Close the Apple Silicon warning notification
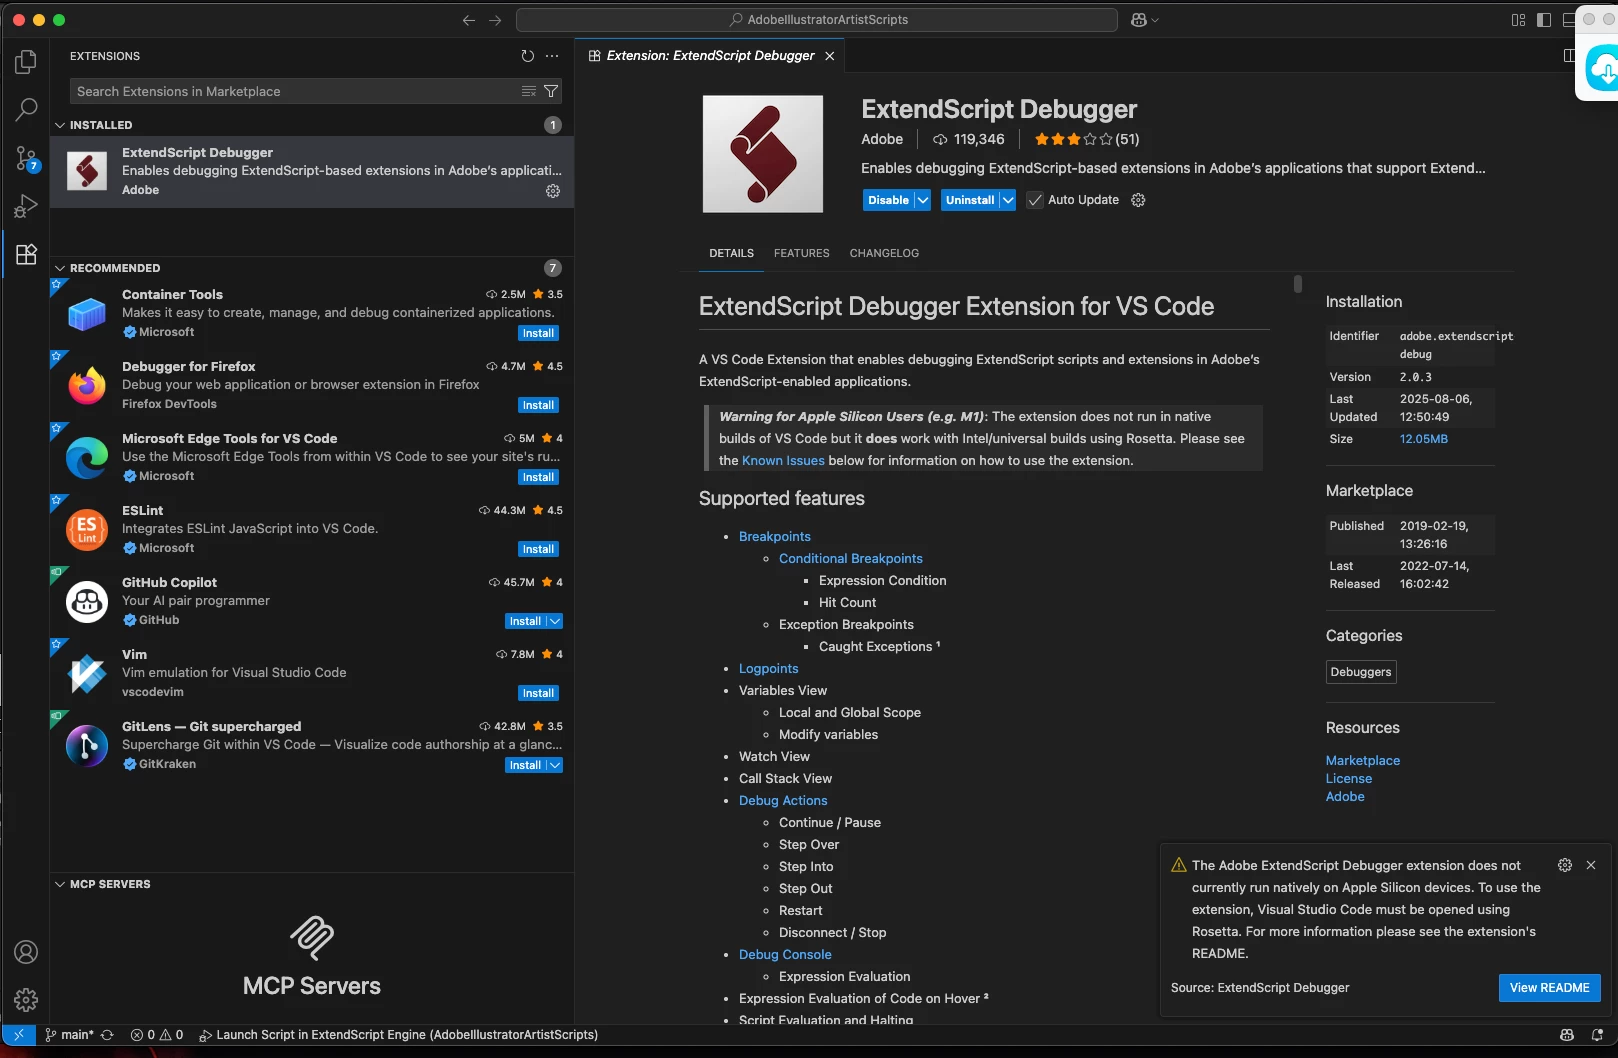1618x1058 pixels. pyautogui.click(x=1591, y=865)
